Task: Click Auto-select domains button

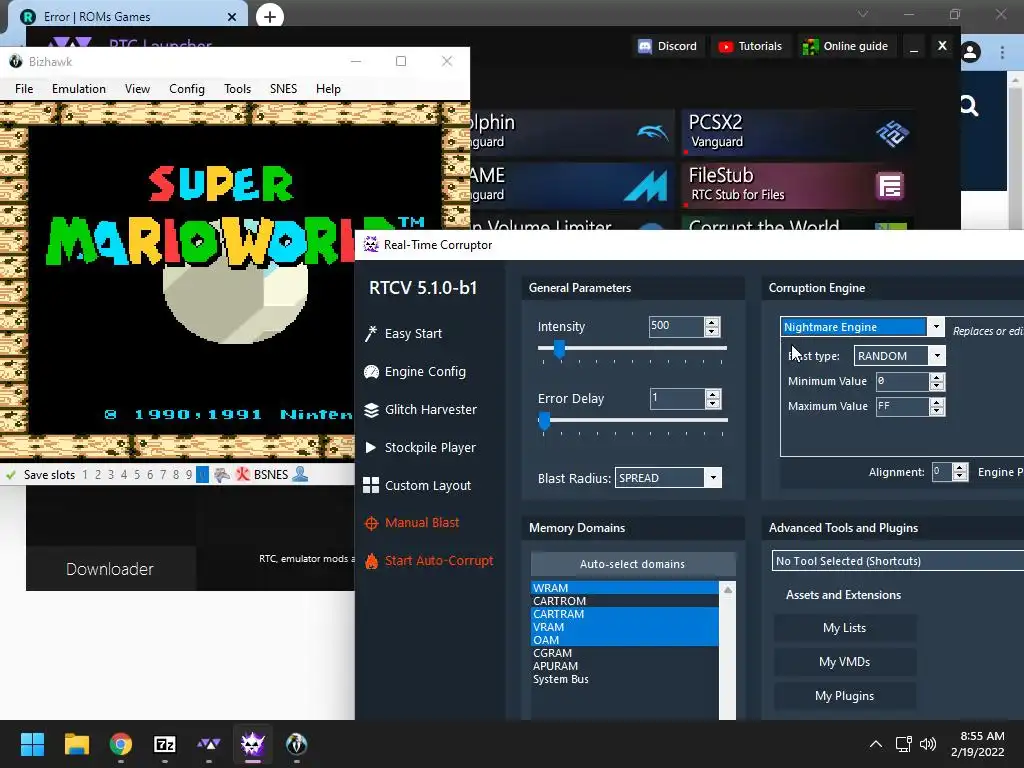Action: (x=633, y=564)
